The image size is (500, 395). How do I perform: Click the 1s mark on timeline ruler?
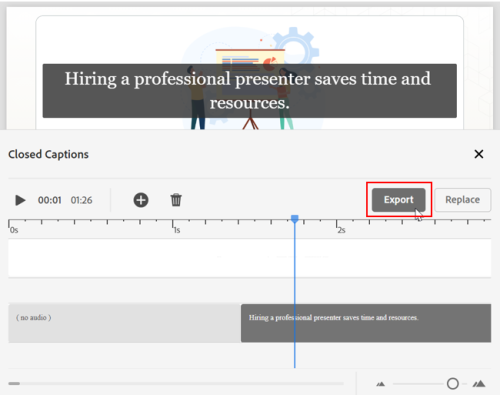tap(177, 230)
